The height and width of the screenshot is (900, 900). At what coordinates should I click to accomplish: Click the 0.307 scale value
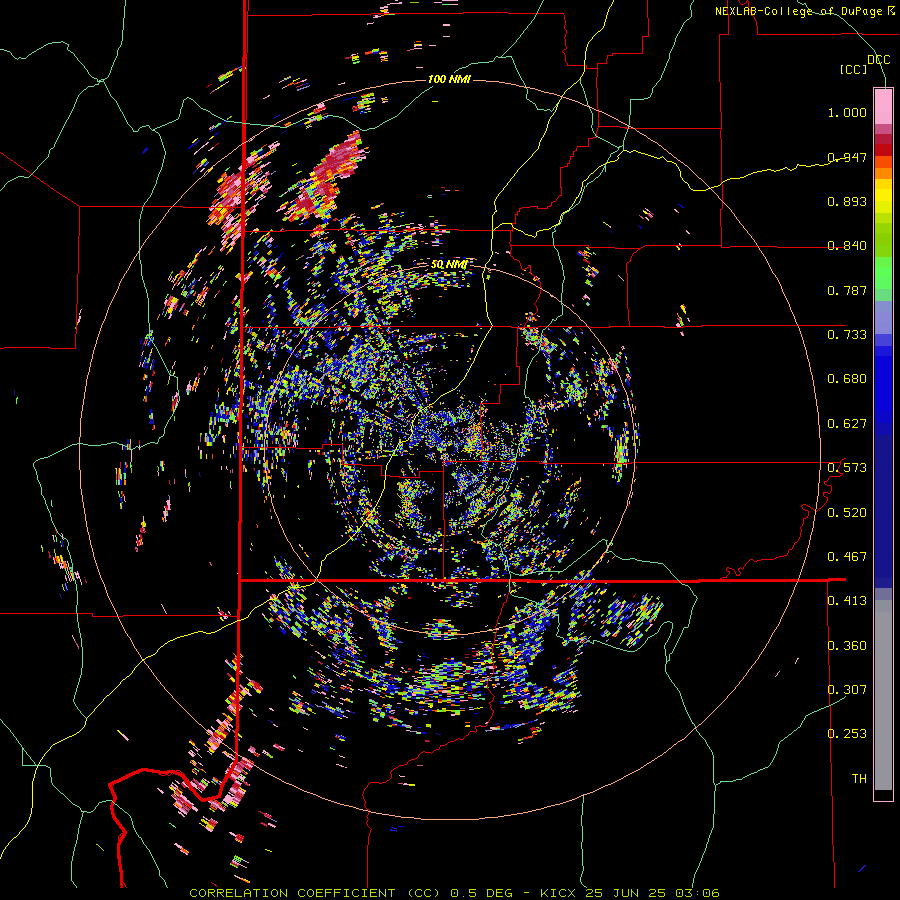click(847, 690)
